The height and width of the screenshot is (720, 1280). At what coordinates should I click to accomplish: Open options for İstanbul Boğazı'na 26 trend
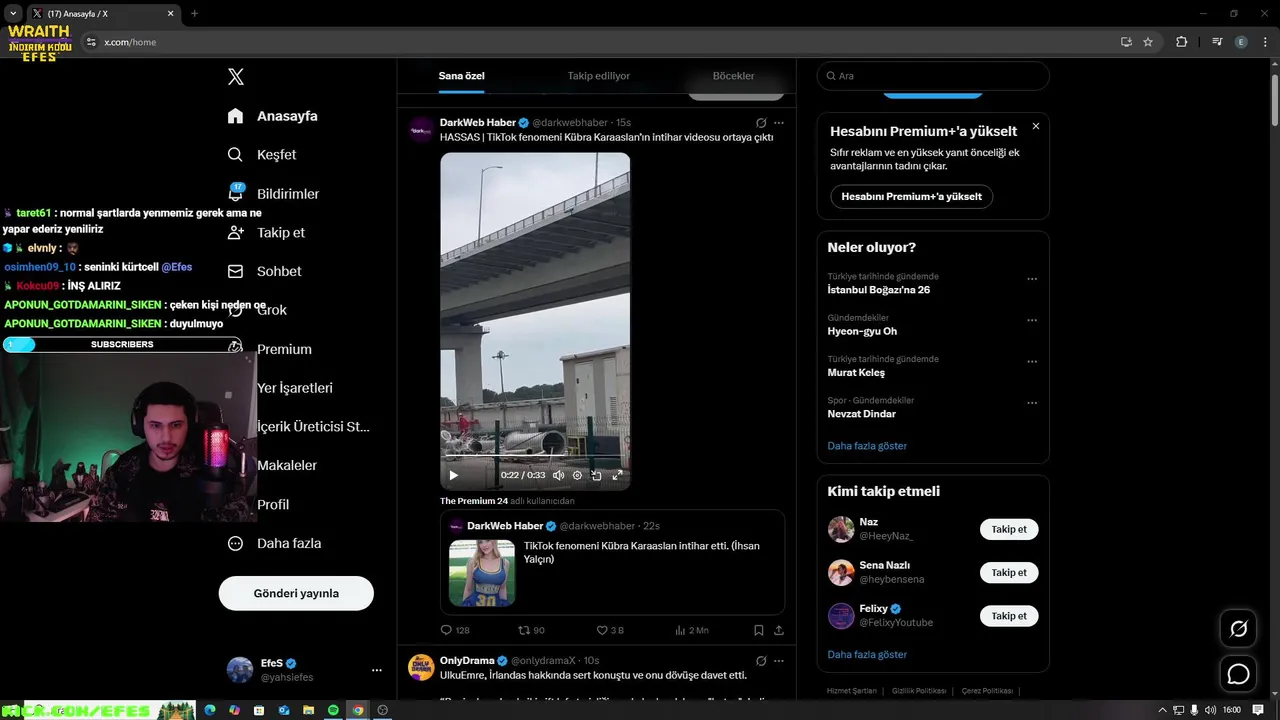1032,279
